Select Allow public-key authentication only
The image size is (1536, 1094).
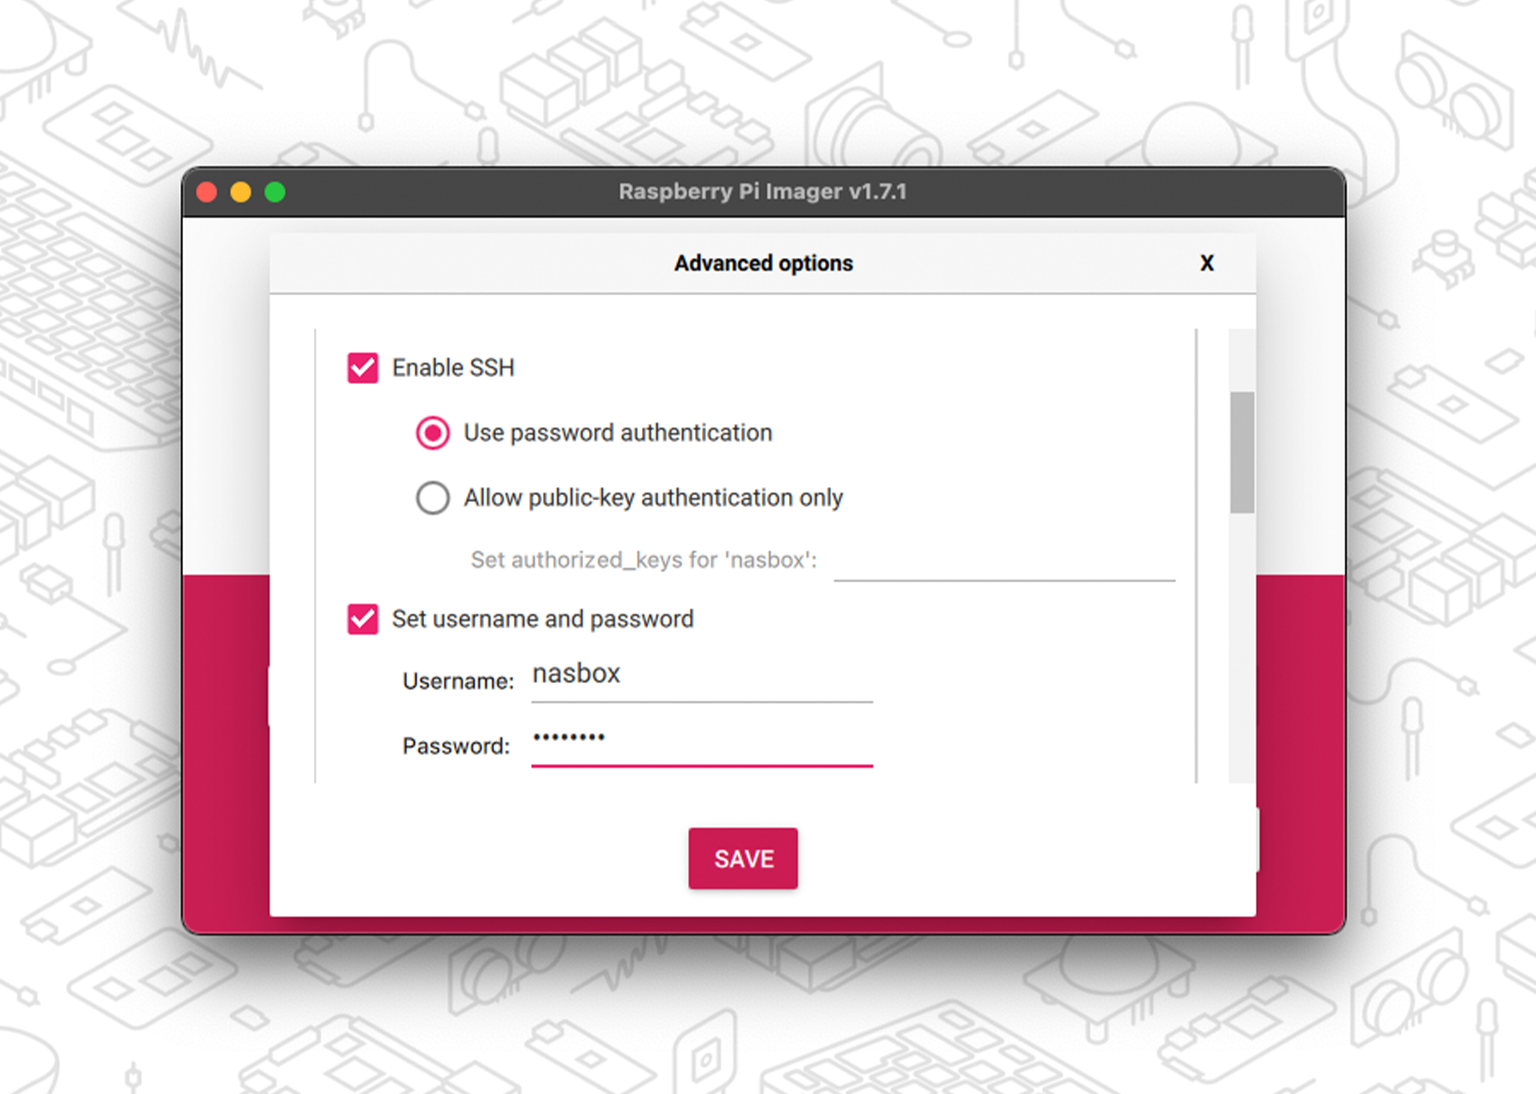click(x=432, y=497)
